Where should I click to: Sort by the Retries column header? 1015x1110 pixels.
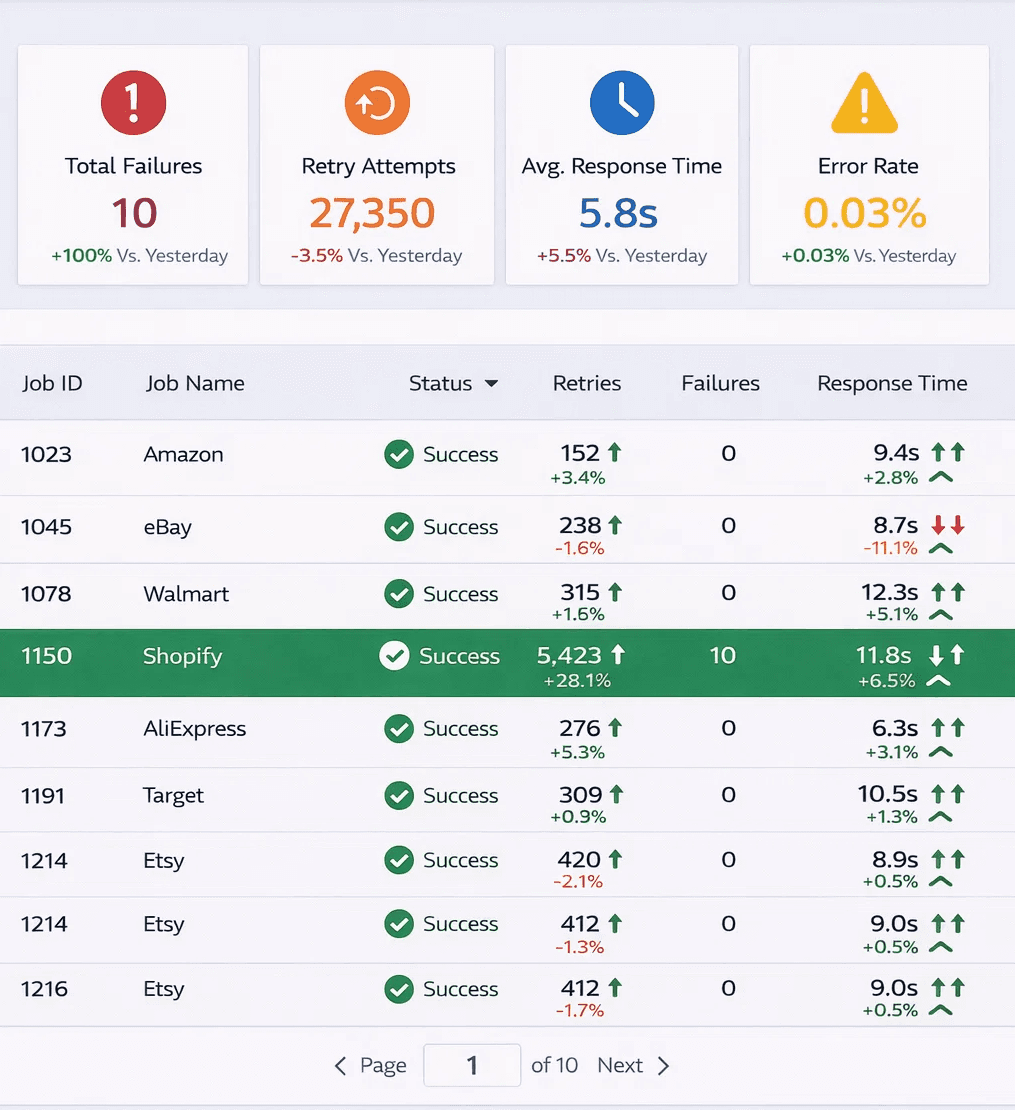point(587,383)
